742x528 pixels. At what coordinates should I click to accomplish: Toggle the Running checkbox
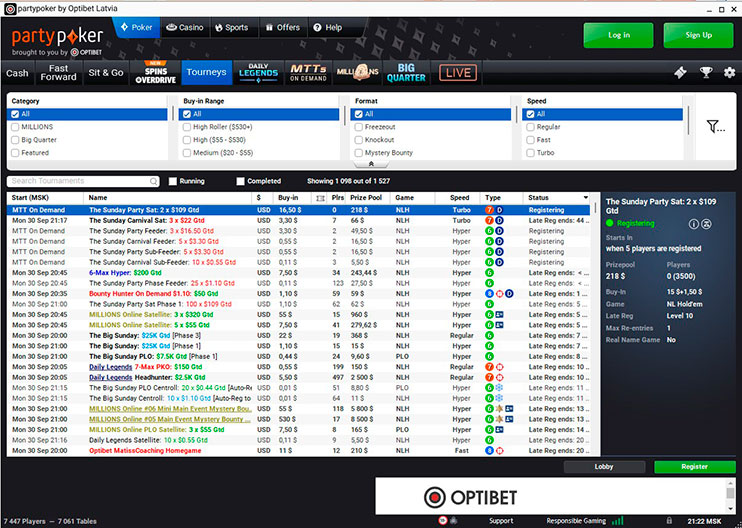pos(173,181)
